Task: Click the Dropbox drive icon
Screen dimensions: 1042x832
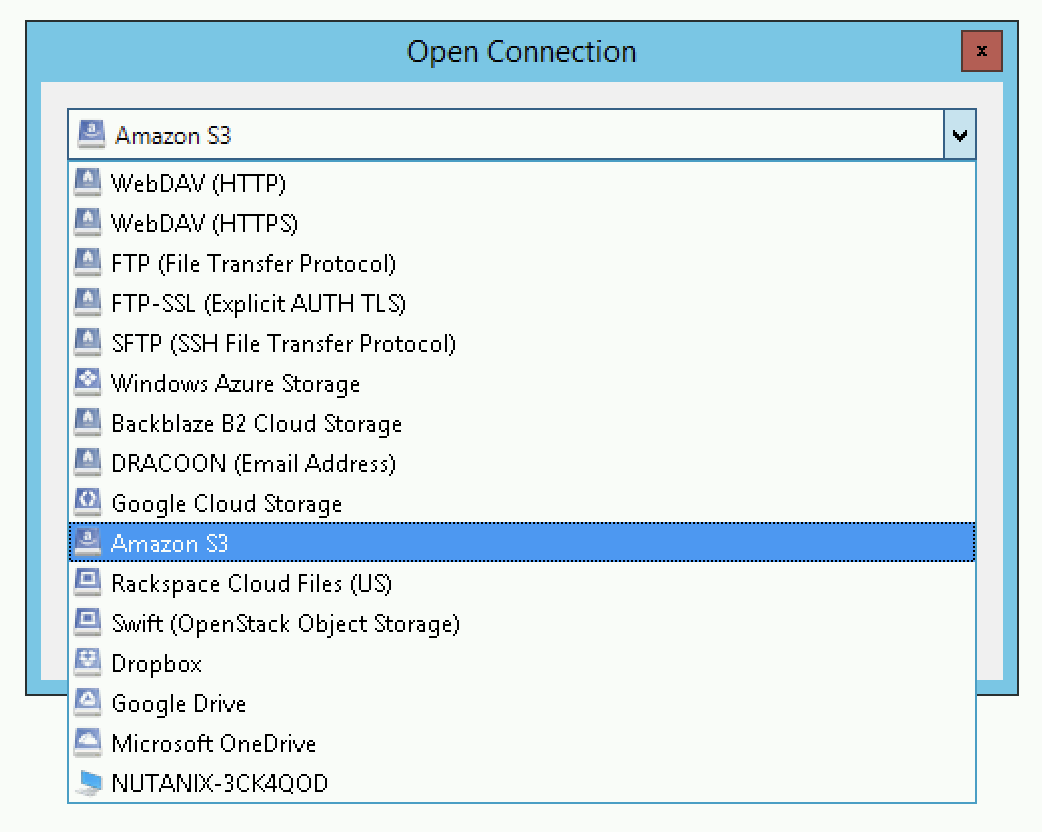Action: click(88, 663)
